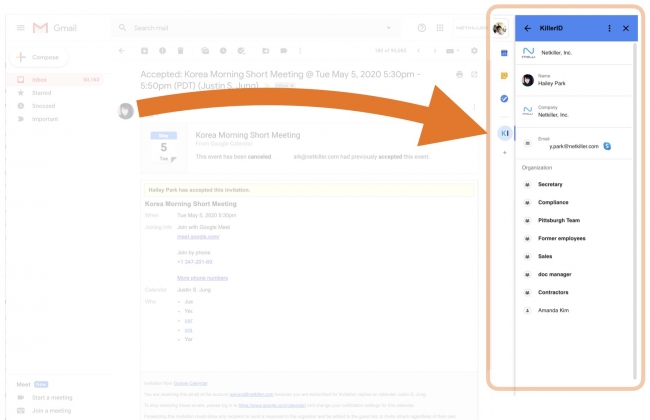Open Google Tasks from the side panel
The image size is (650, 420).
(x=504, y=98)
